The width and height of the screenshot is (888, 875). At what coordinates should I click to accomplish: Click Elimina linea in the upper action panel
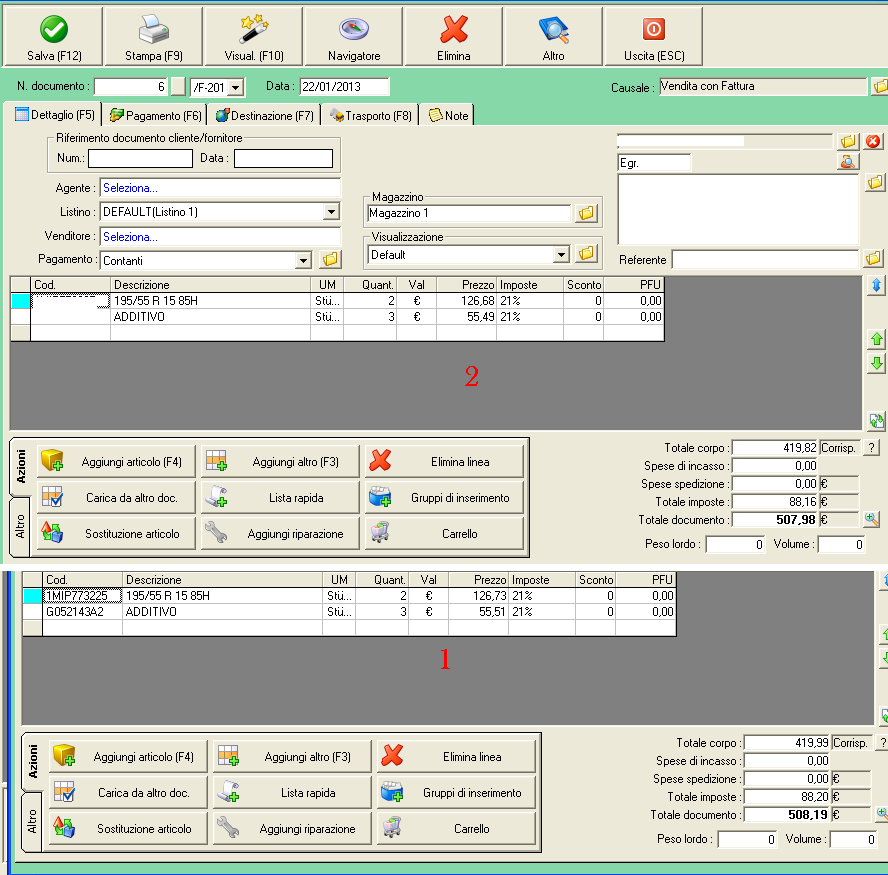tap(444, 462)
